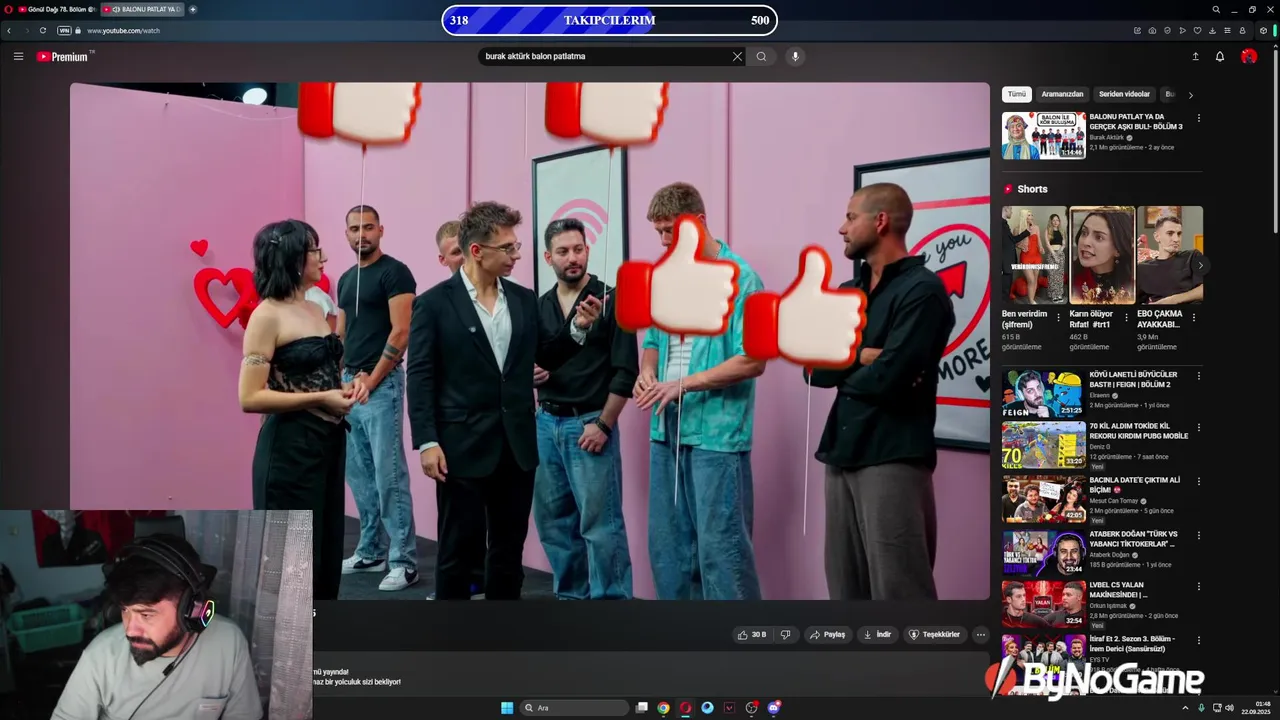The width and height of the screenshot is (1280, 720).
Task: Open options for ATABERK DOĞAN video
Action: pos(1199,536)
